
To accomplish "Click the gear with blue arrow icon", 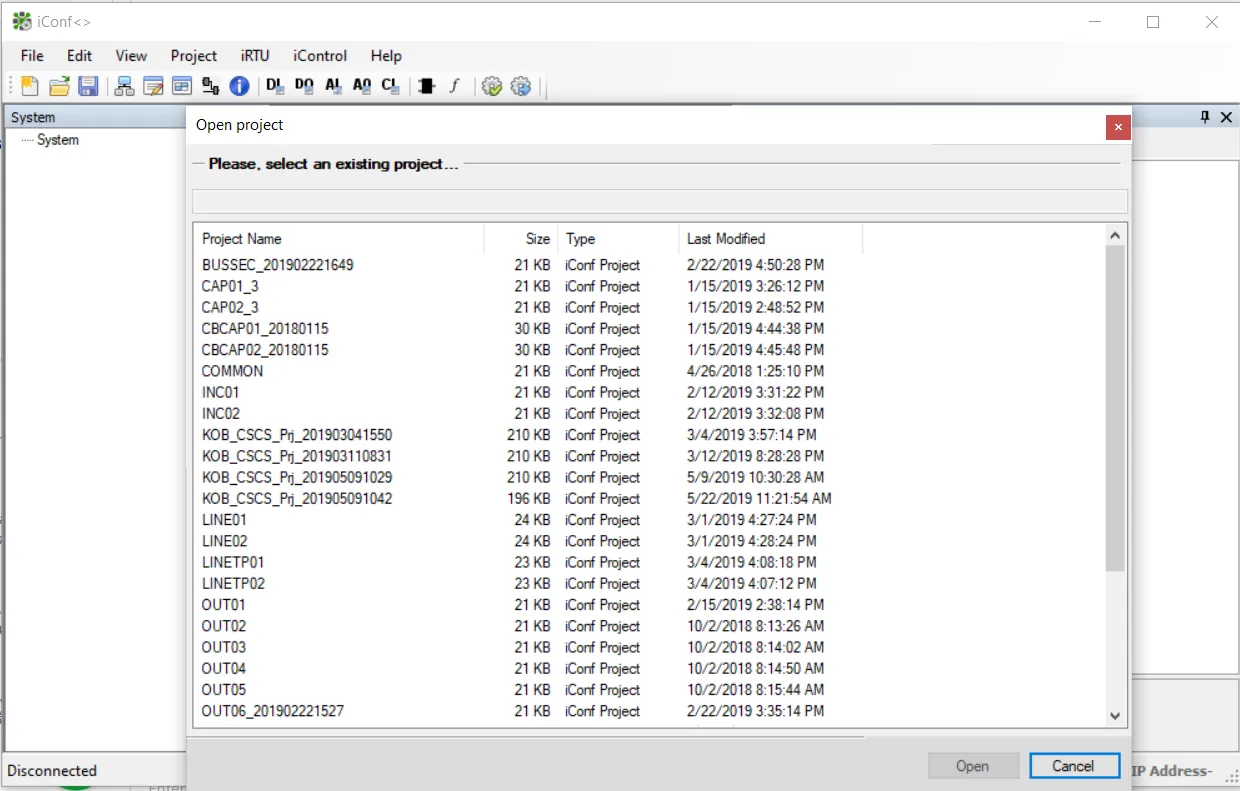I will [x=520, y=86].
